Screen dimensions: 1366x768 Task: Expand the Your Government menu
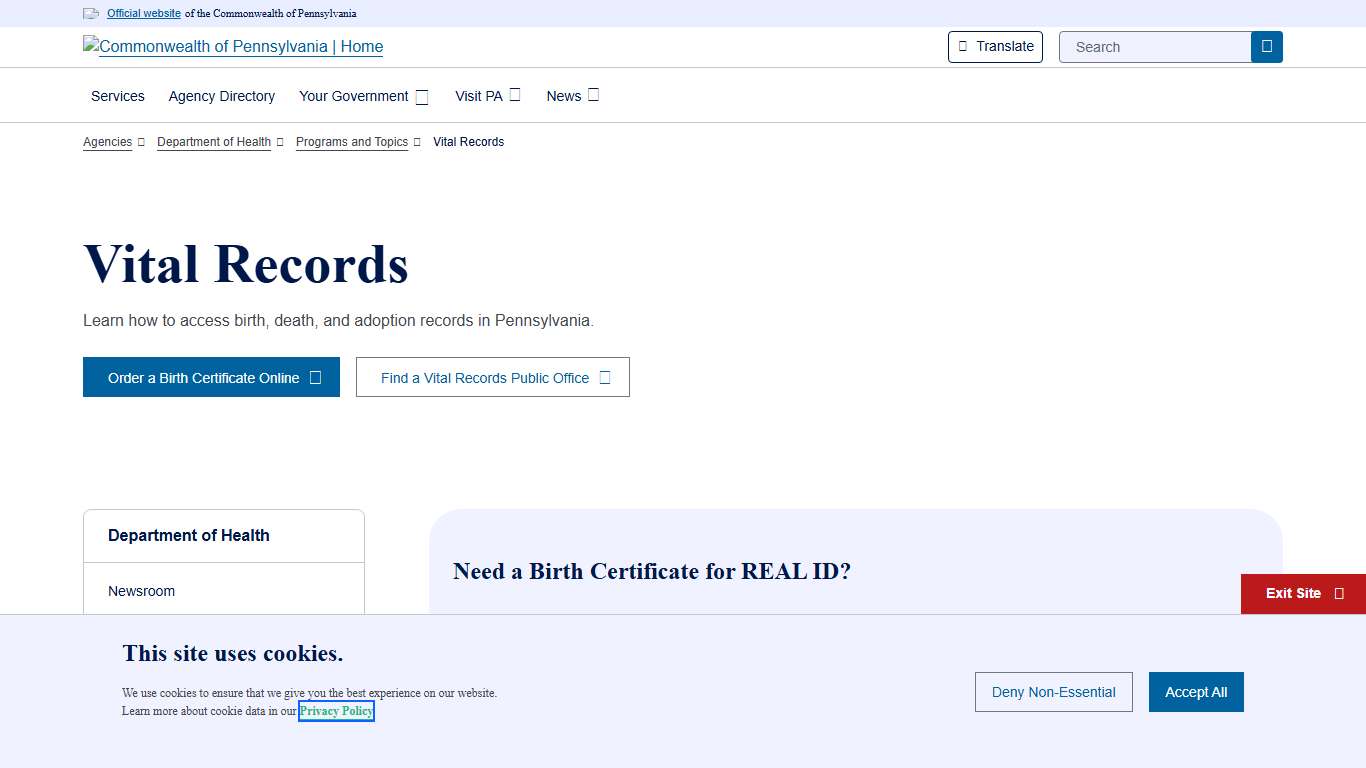(363, 97)
